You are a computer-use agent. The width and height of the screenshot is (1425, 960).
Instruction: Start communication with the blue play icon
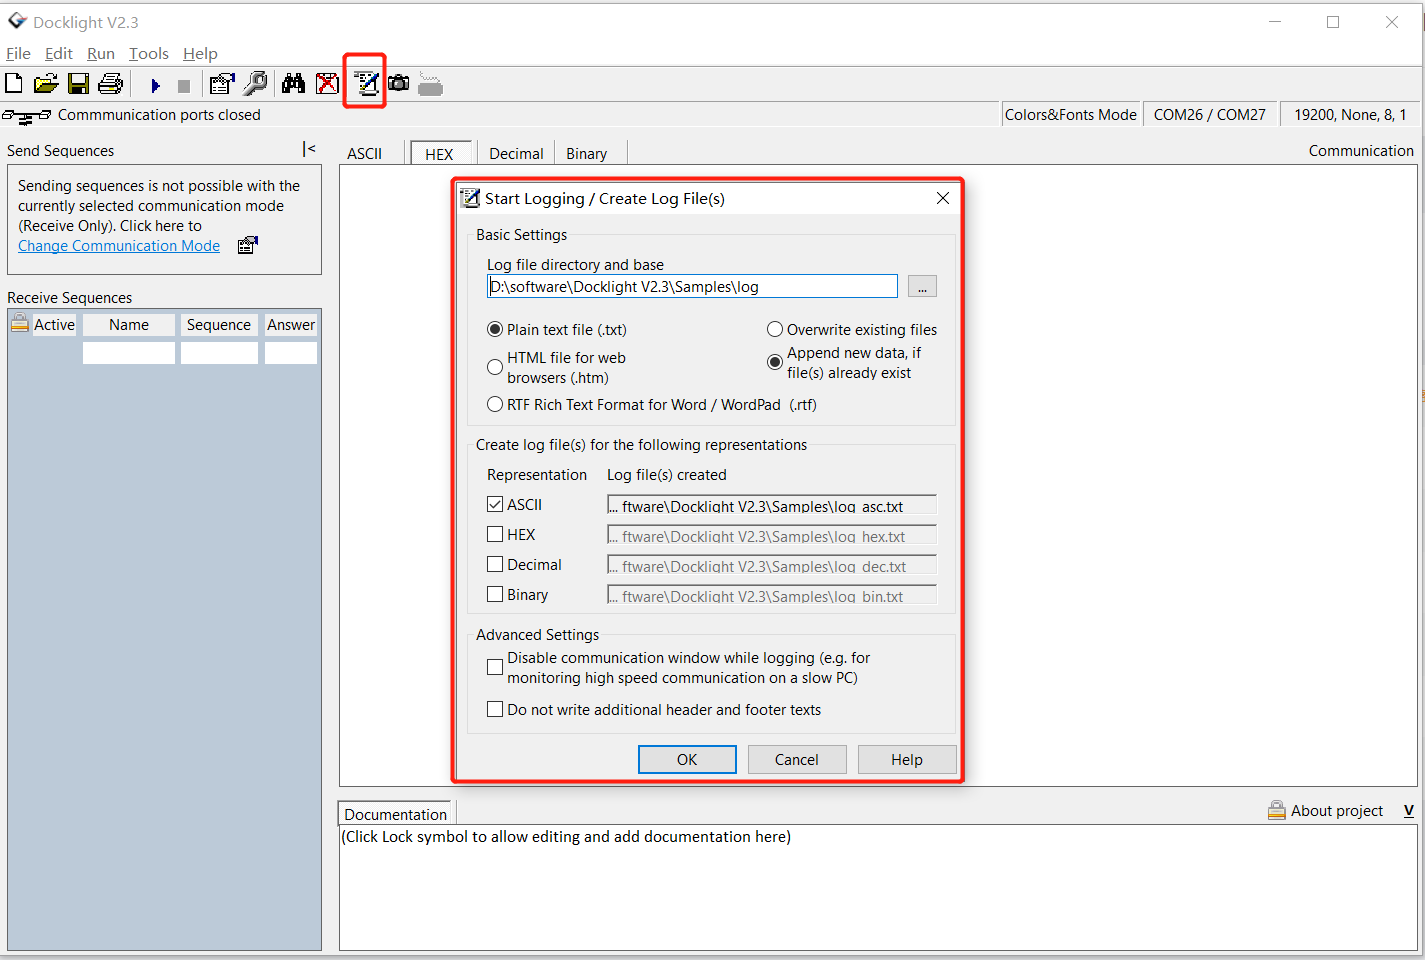pos(155,86)
